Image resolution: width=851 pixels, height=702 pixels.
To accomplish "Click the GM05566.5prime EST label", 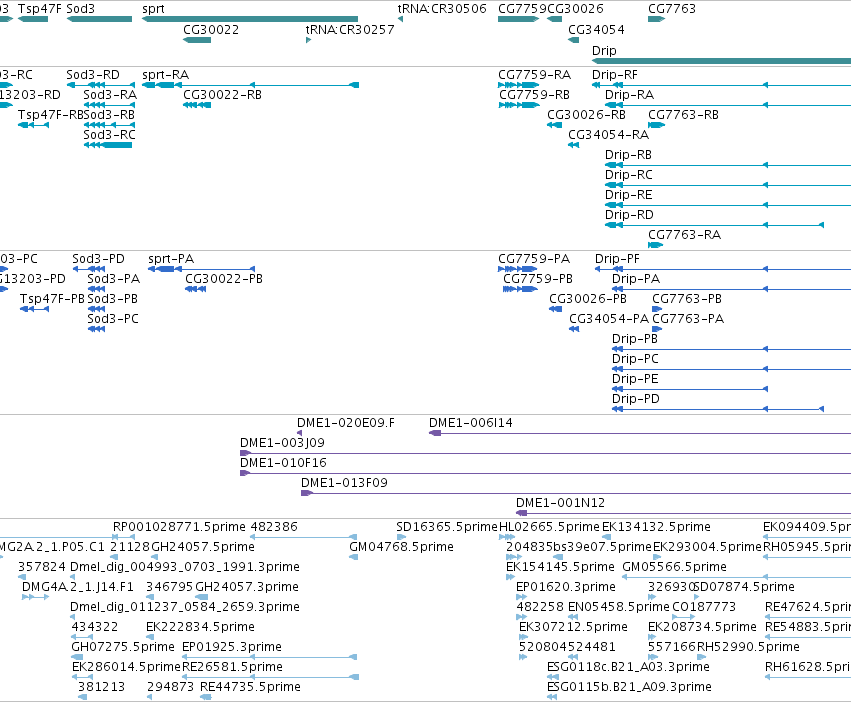I will click(675, 567).
